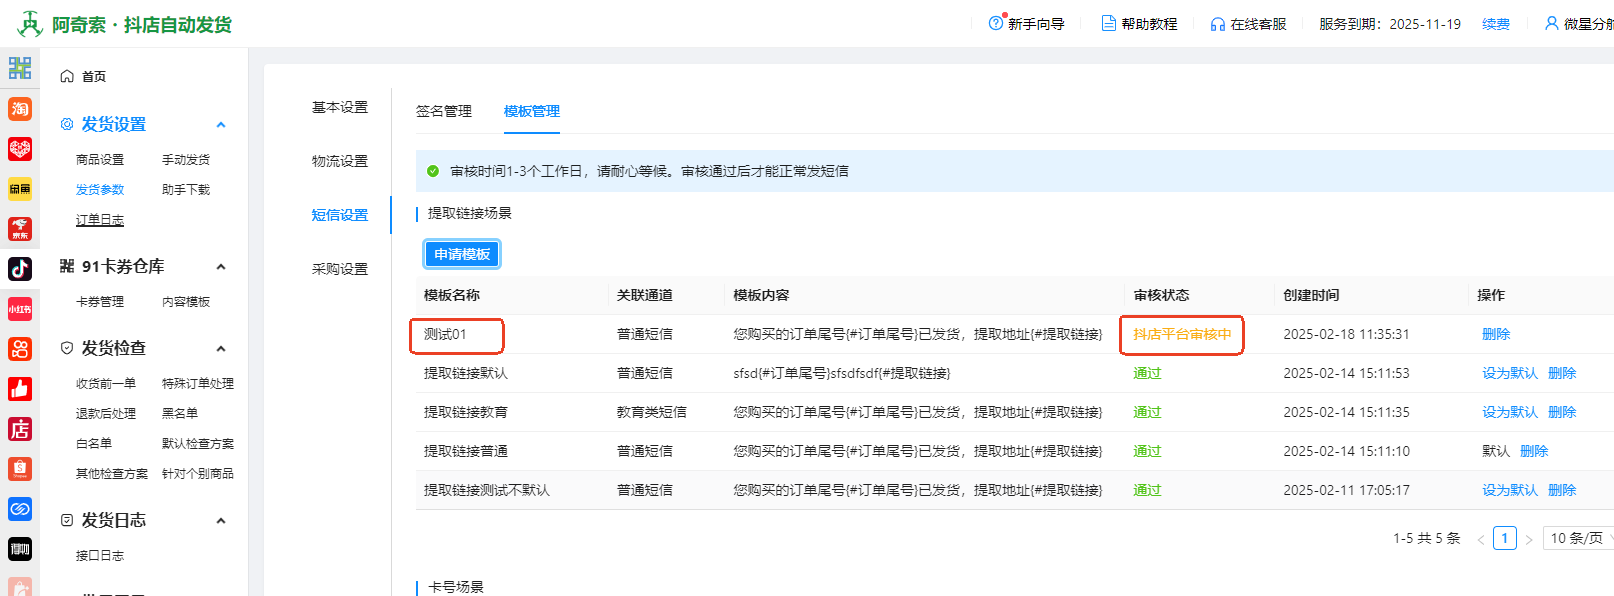Viewport: 1614px width, 596px height.
Task: Go to pagination page 1
Action: (x=1505, y=538)
